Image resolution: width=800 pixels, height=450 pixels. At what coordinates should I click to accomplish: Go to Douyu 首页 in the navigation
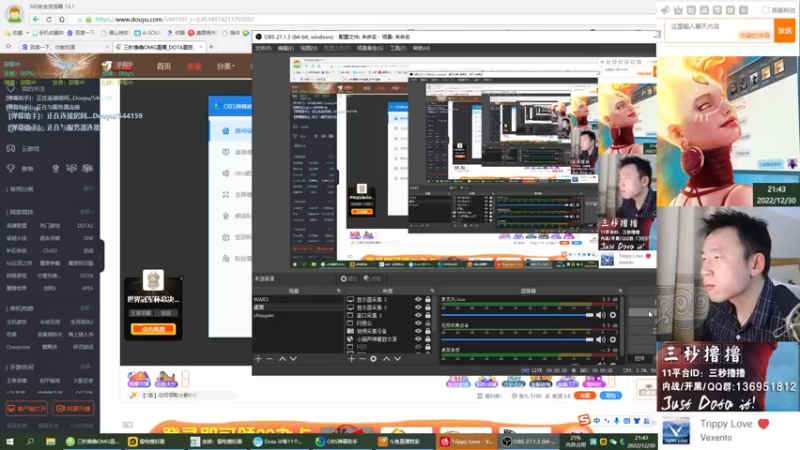[164, 66]
